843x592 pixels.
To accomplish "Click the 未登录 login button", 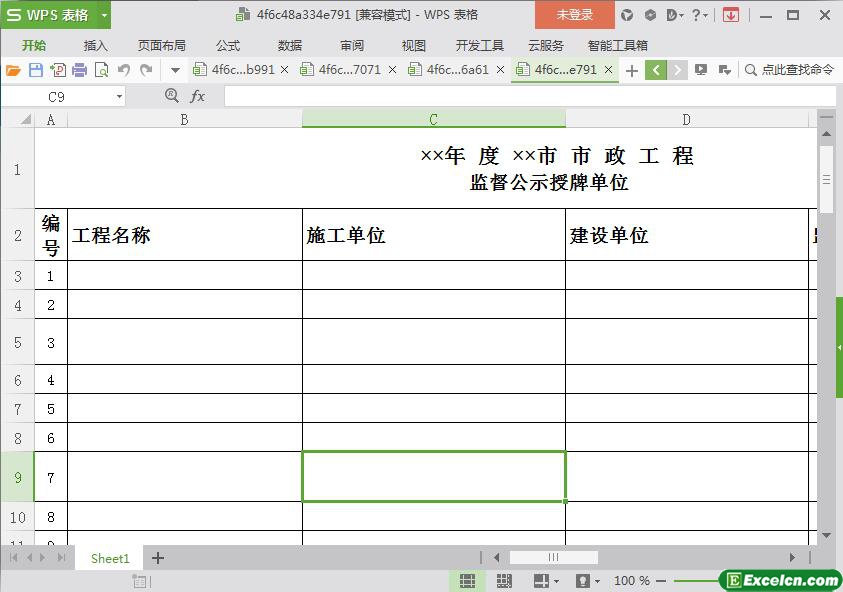I will 574,15.
